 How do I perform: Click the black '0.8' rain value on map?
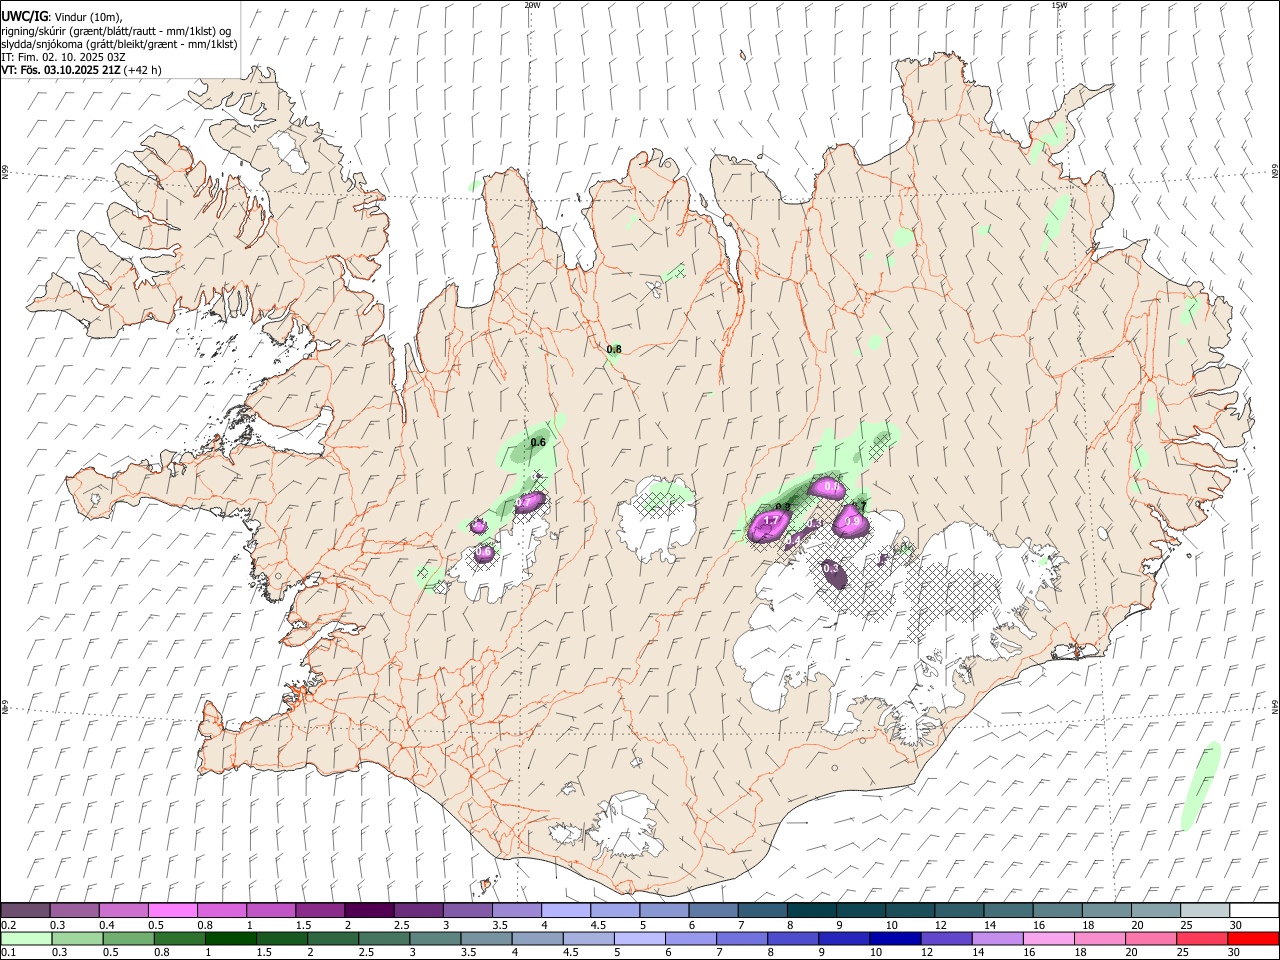614,349
